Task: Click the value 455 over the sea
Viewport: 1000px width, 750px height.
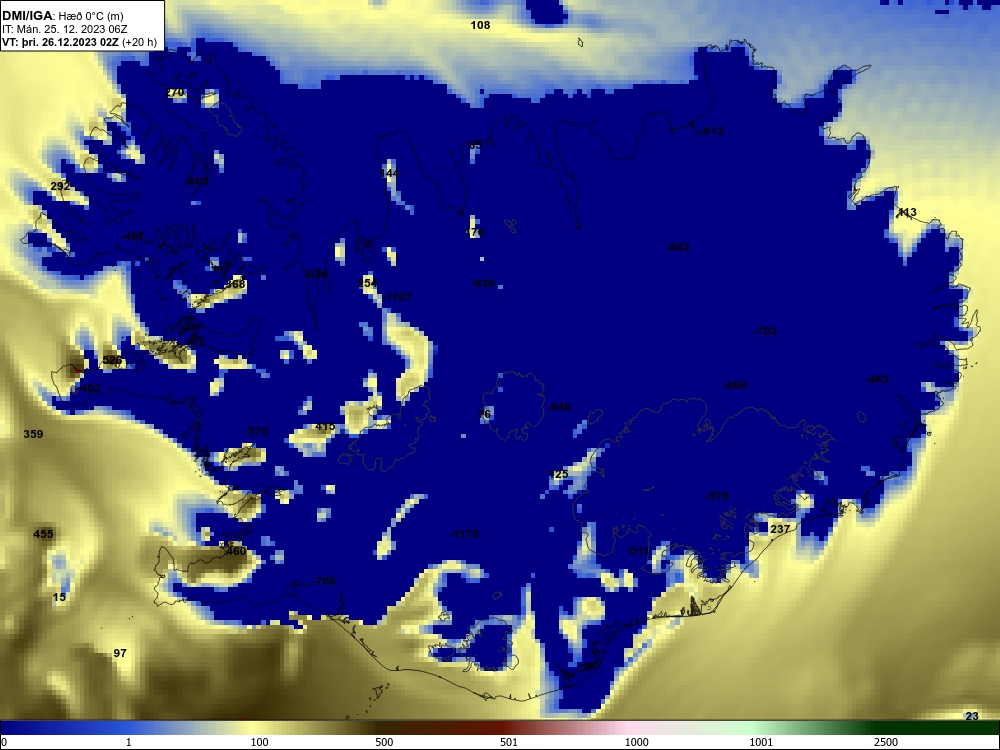Action: pos(43,534)
